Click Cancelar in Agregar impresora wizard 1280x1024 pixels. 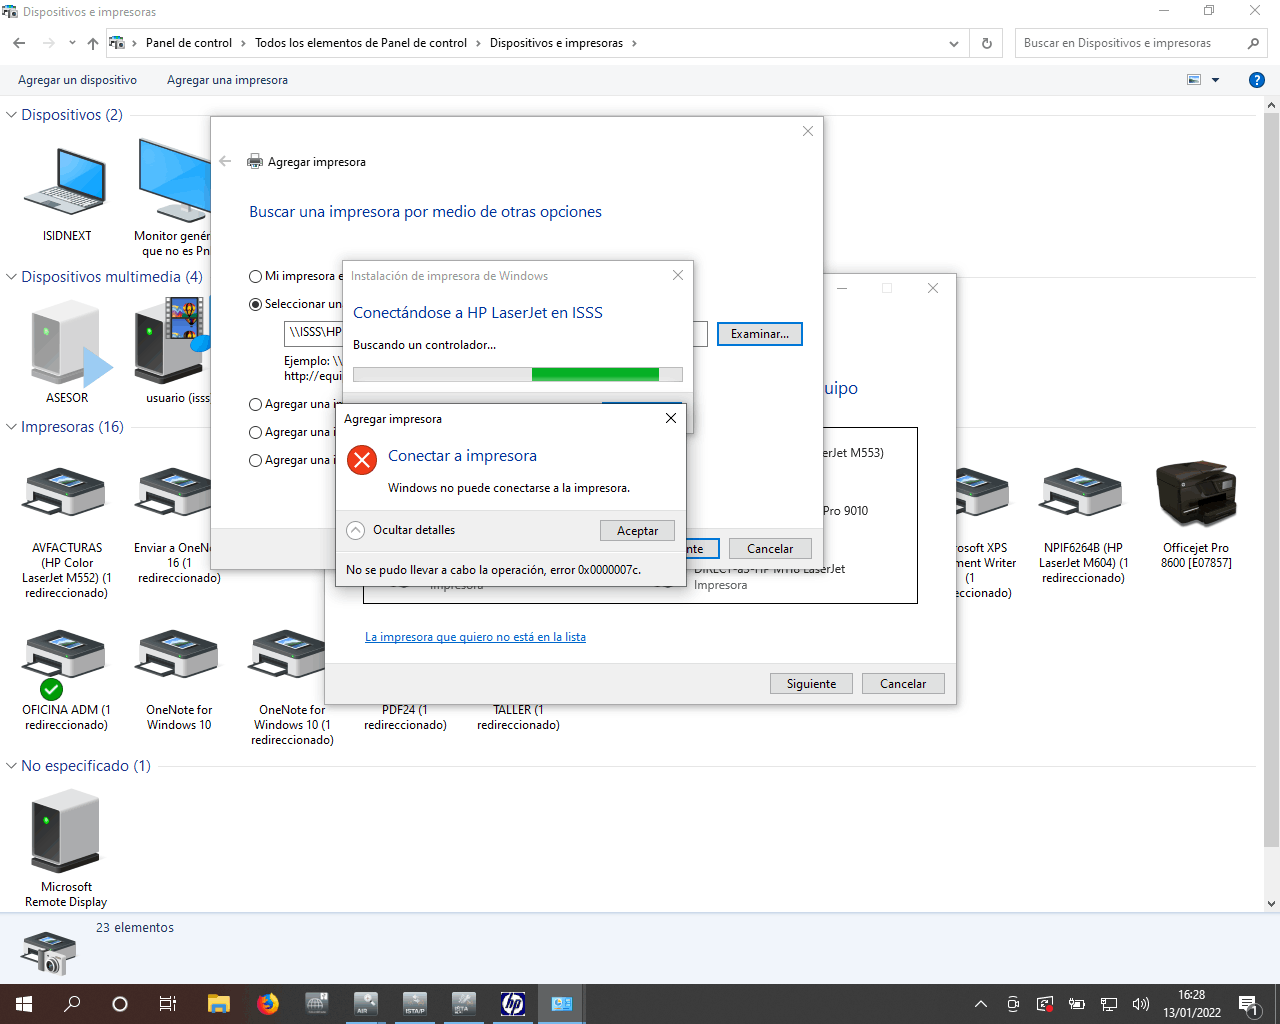tap(770, 549)
